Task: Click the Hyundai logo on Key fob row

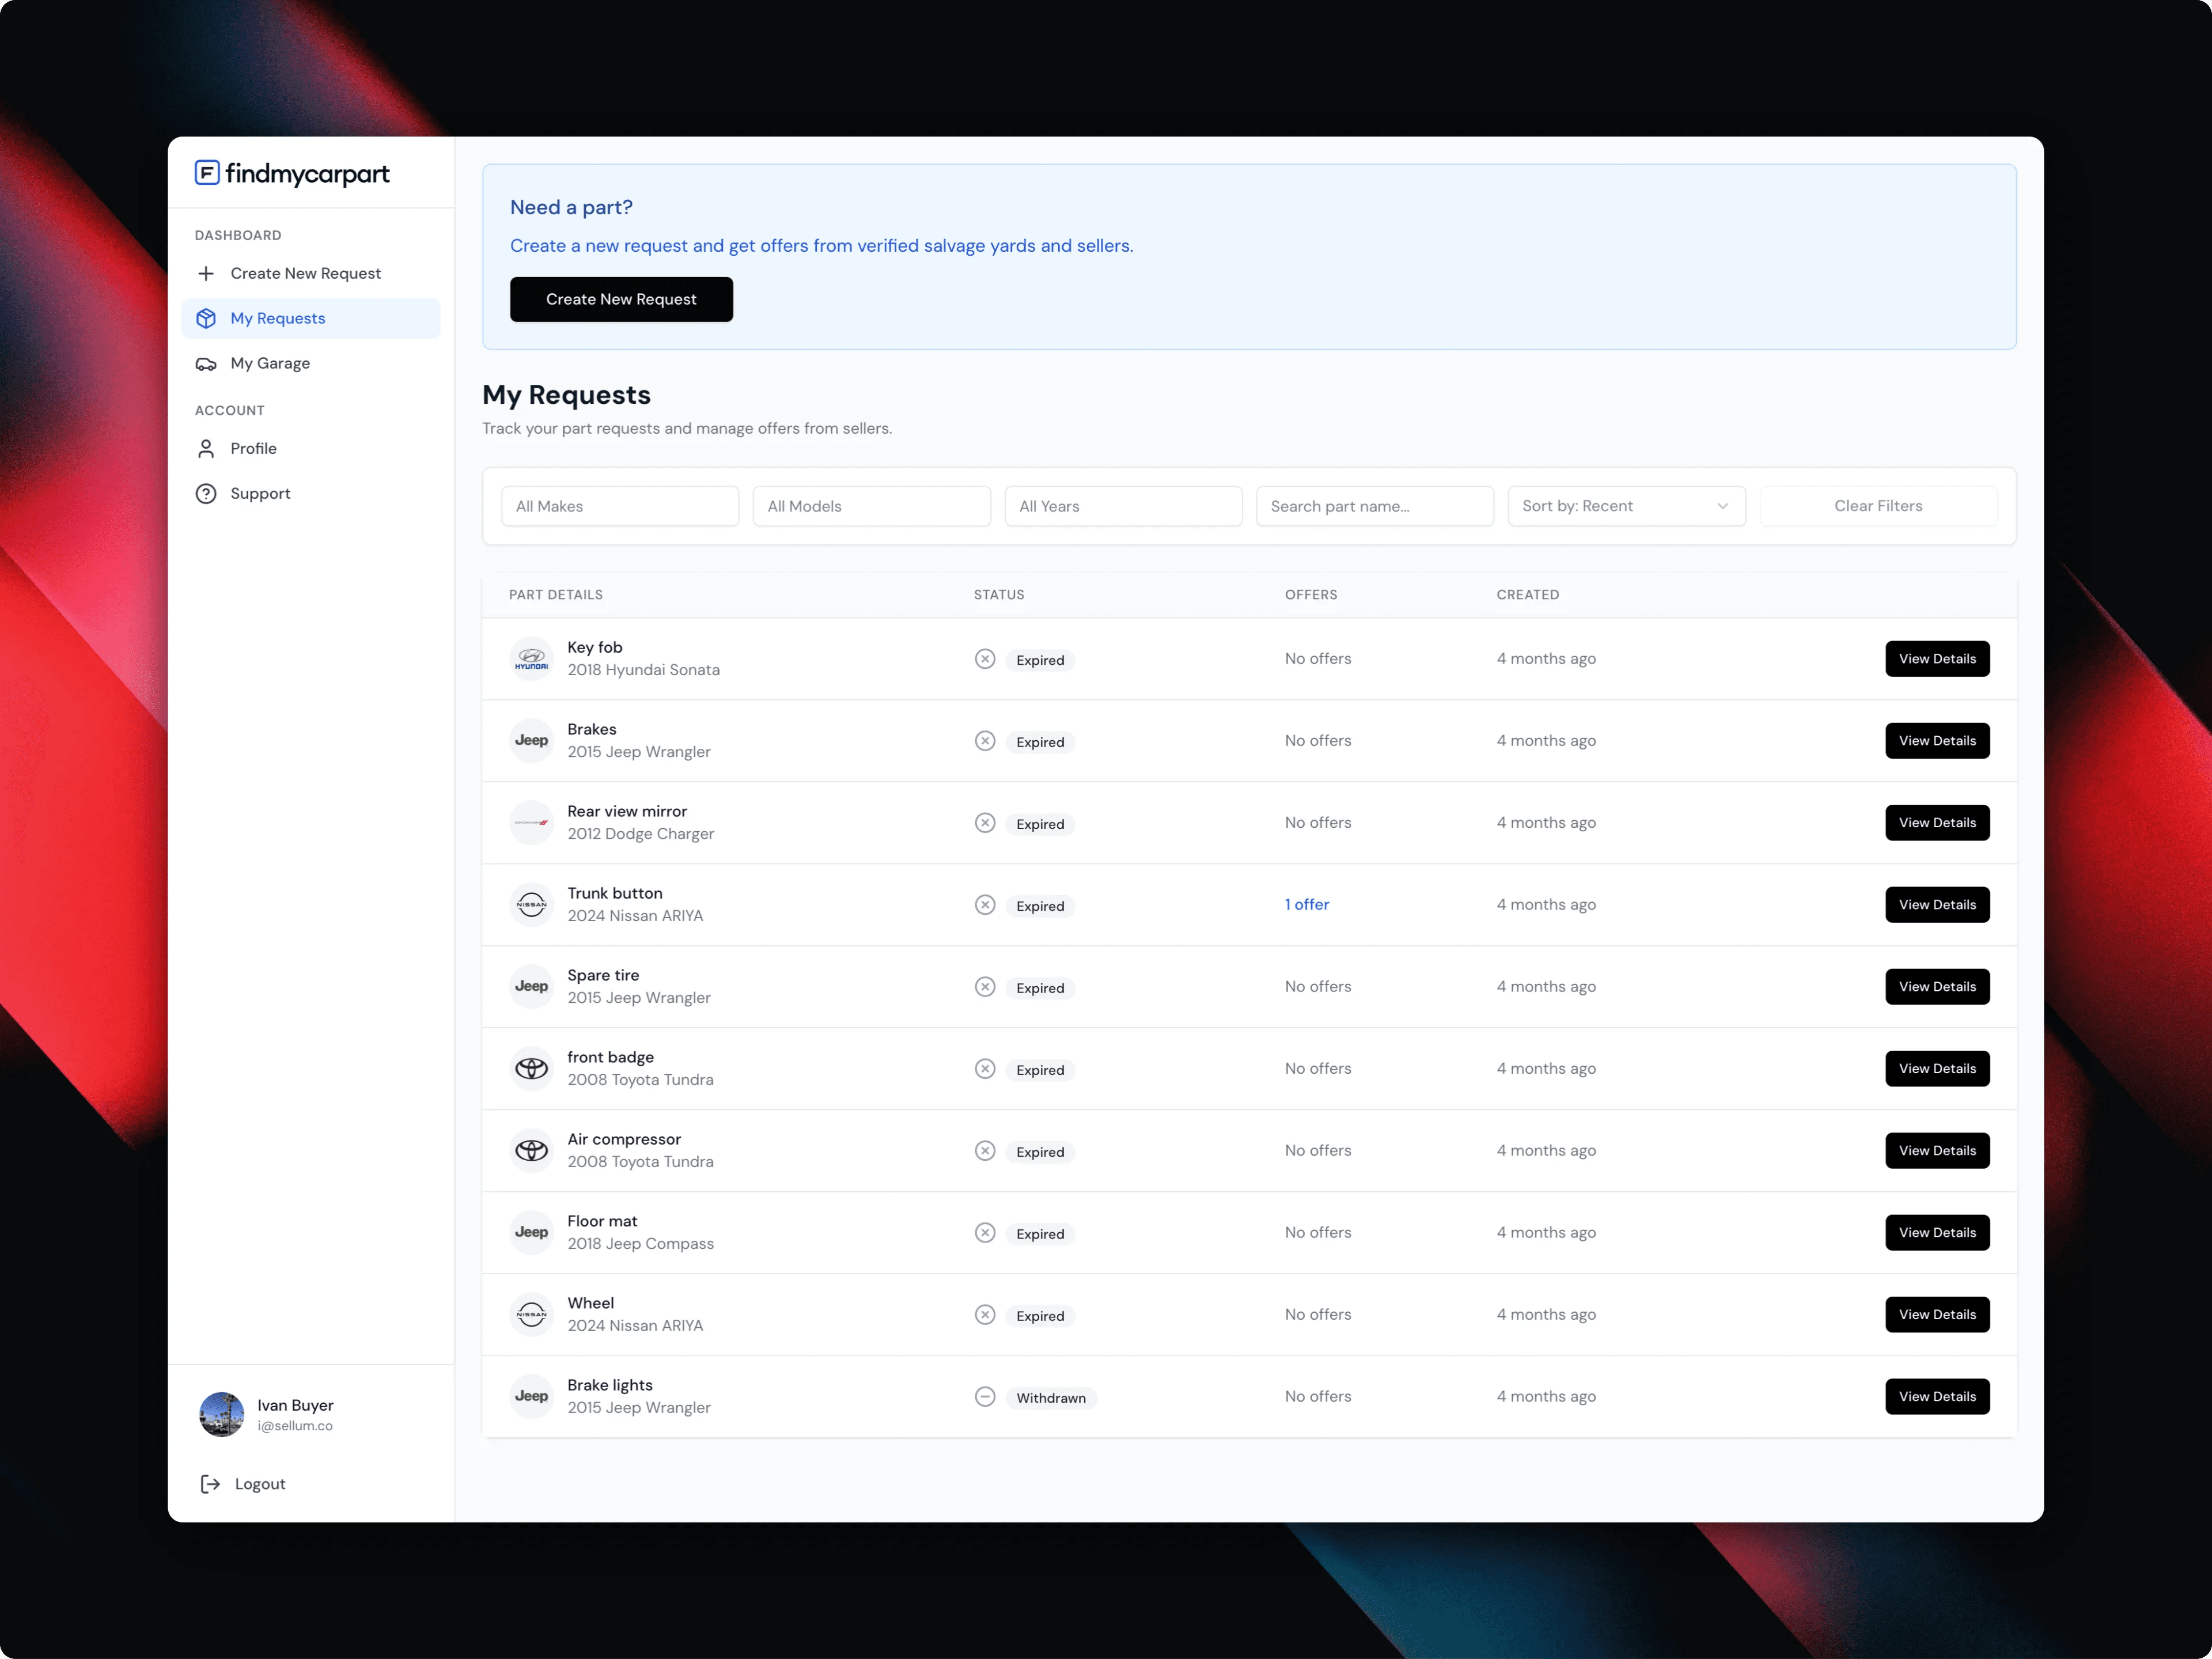Action: point(531,658)
